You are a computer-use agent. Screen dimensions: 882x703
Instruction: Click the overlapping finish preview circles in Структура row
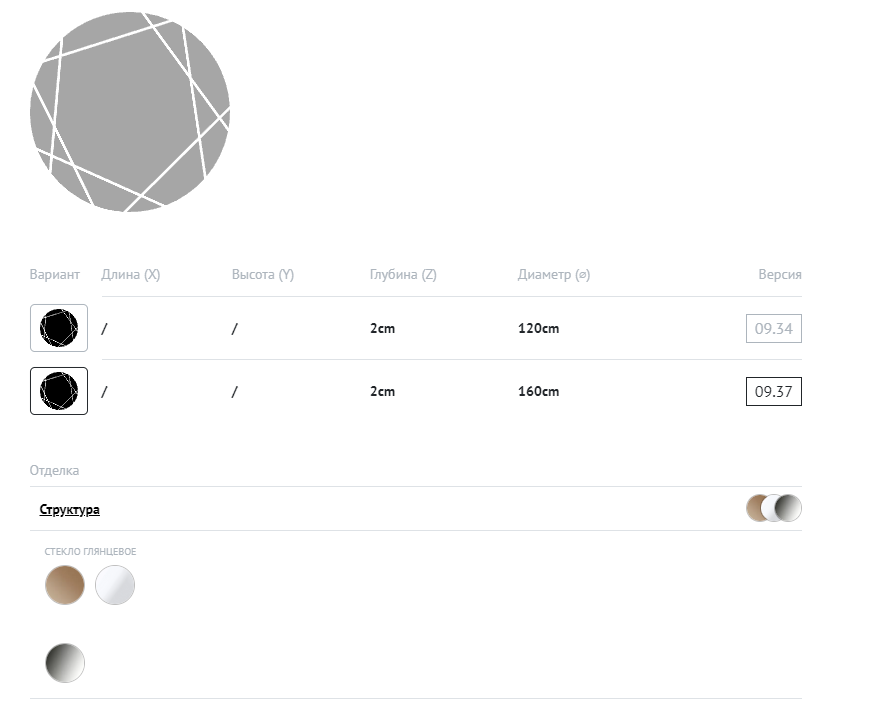(774, 508)
